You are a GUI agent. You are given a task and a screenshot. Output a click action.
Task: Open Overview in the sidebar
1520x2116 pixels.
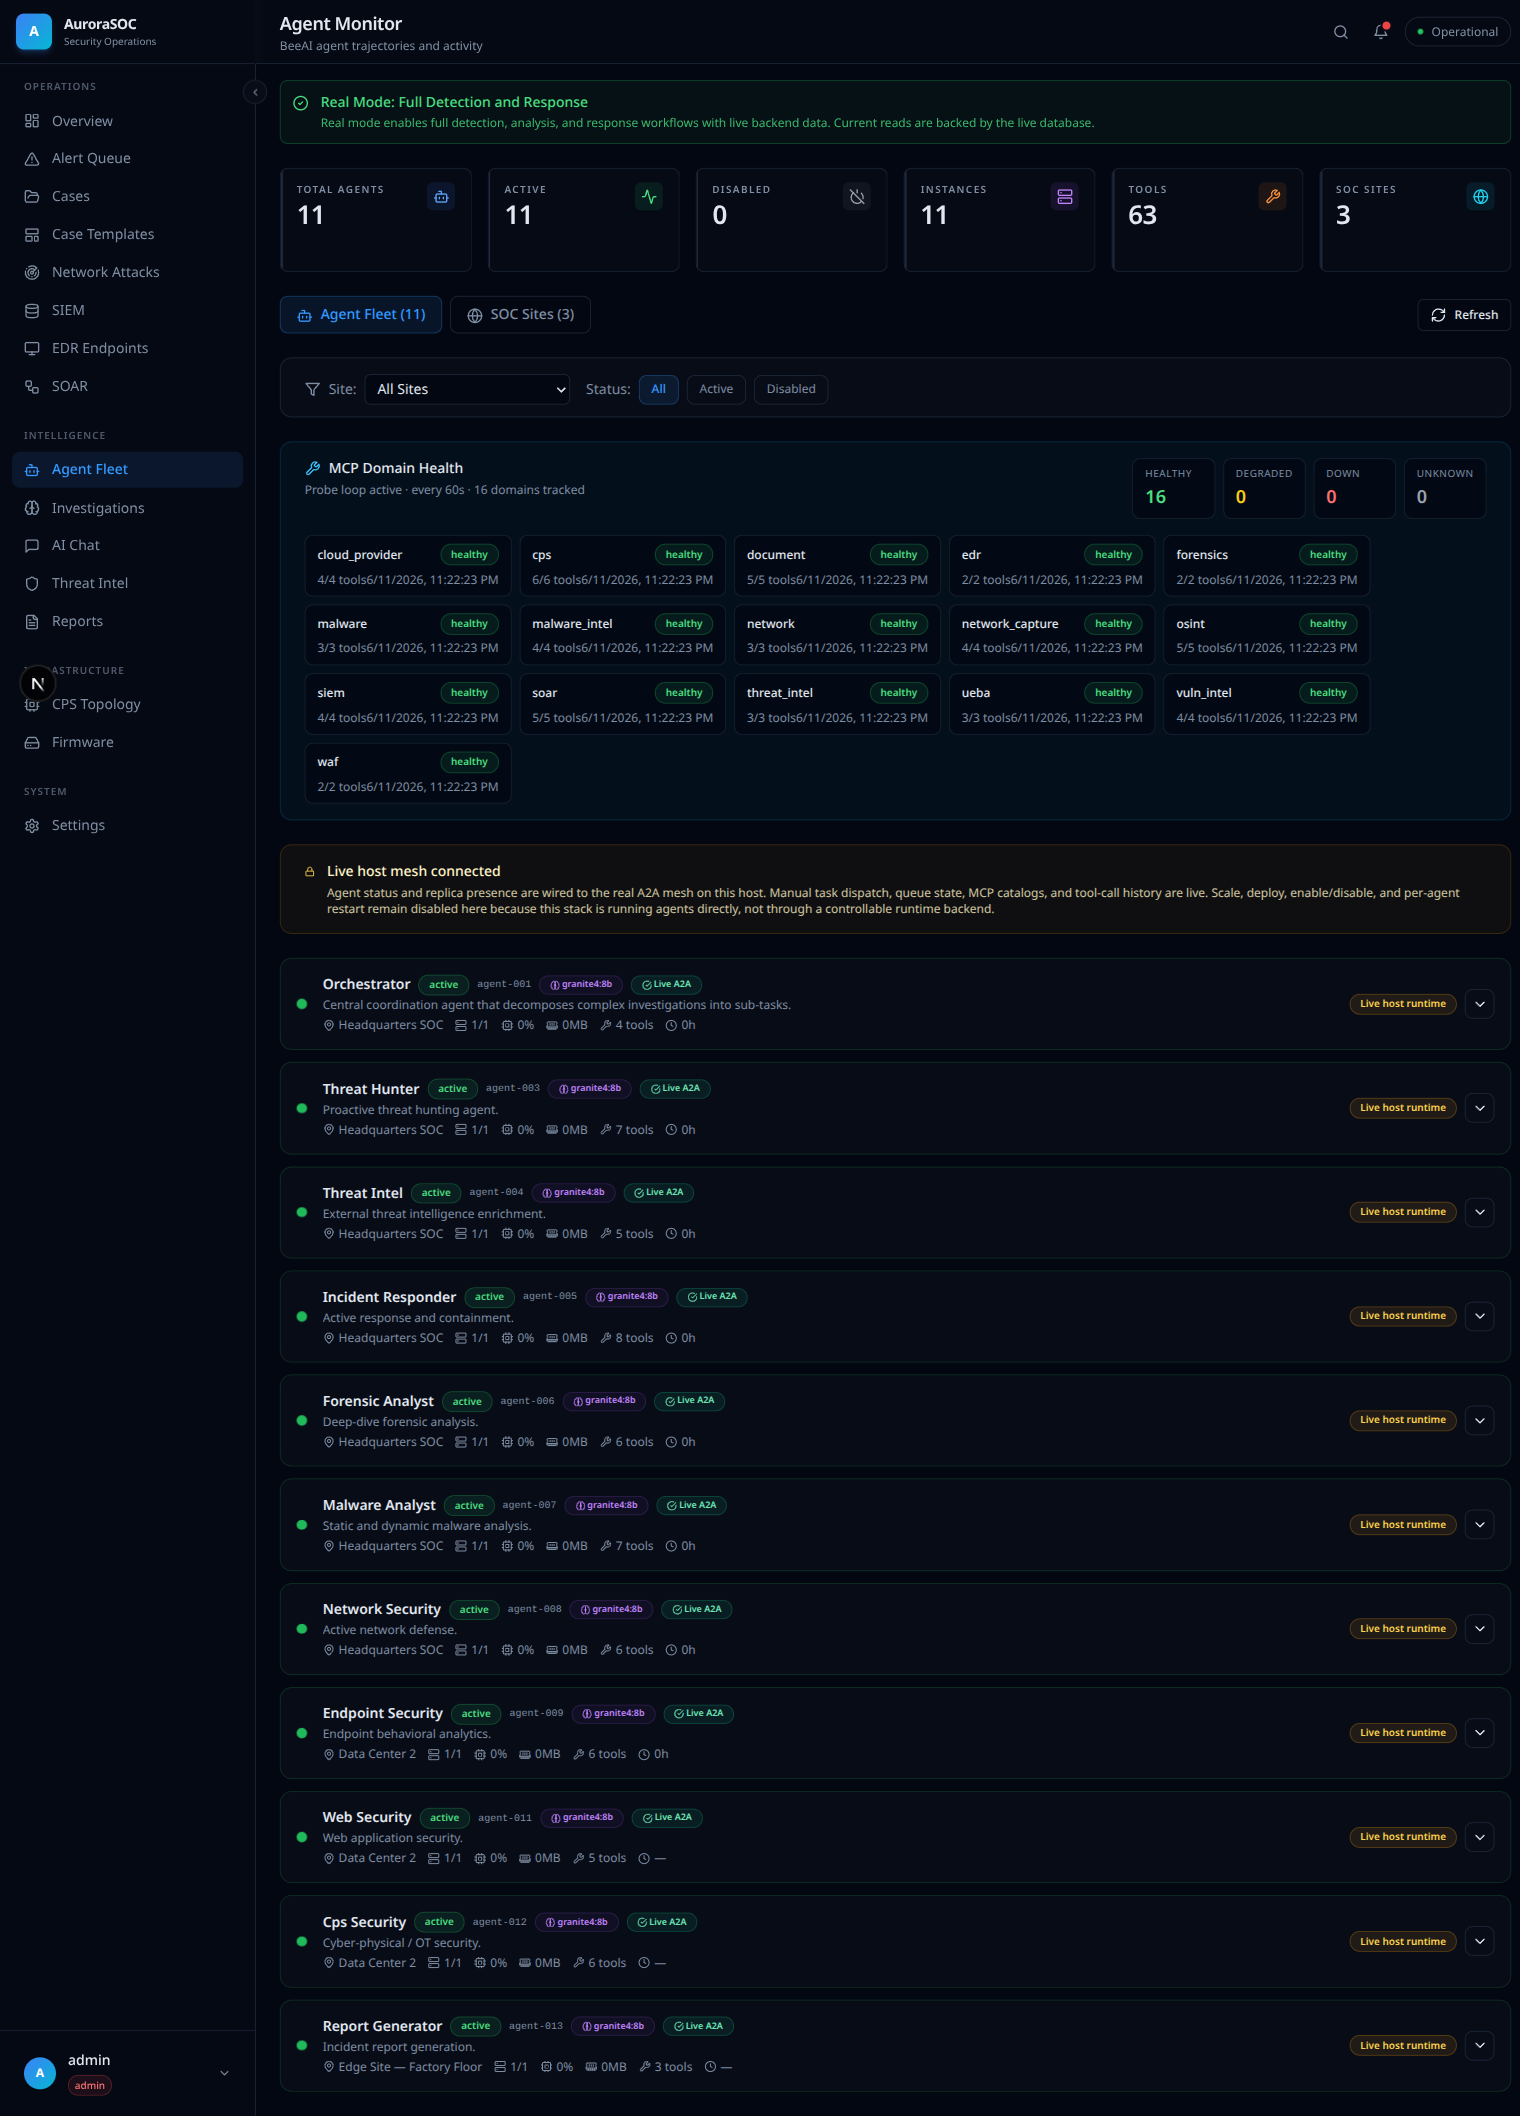pyautogui.click(x=127, y=121)
